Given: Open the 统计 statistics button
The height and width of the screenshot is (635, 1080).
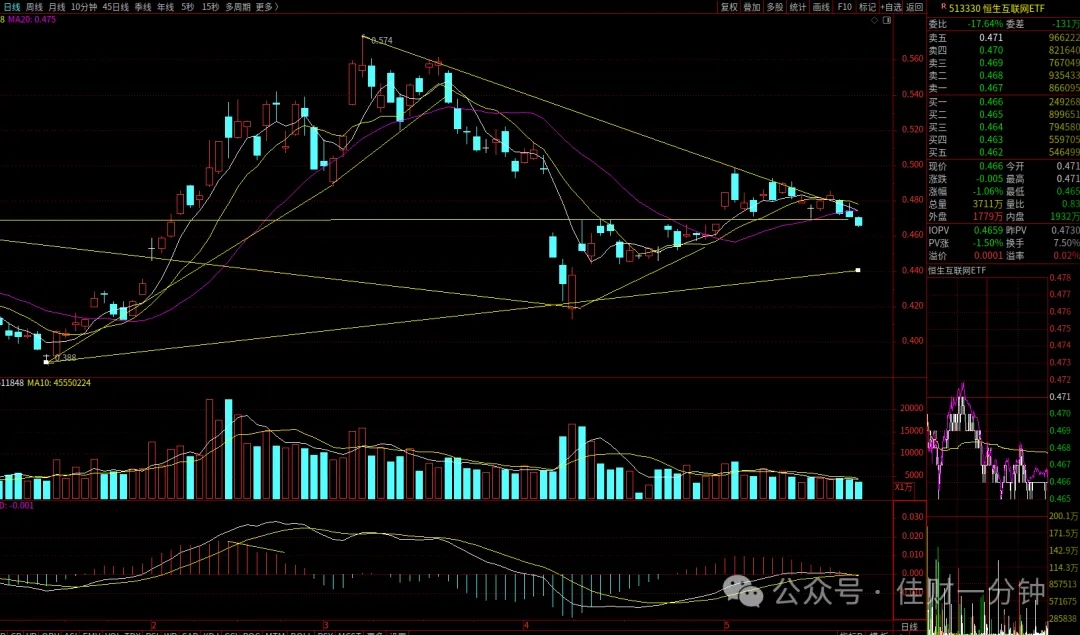Looking at the screenshot, I should [x=798, y=7].
